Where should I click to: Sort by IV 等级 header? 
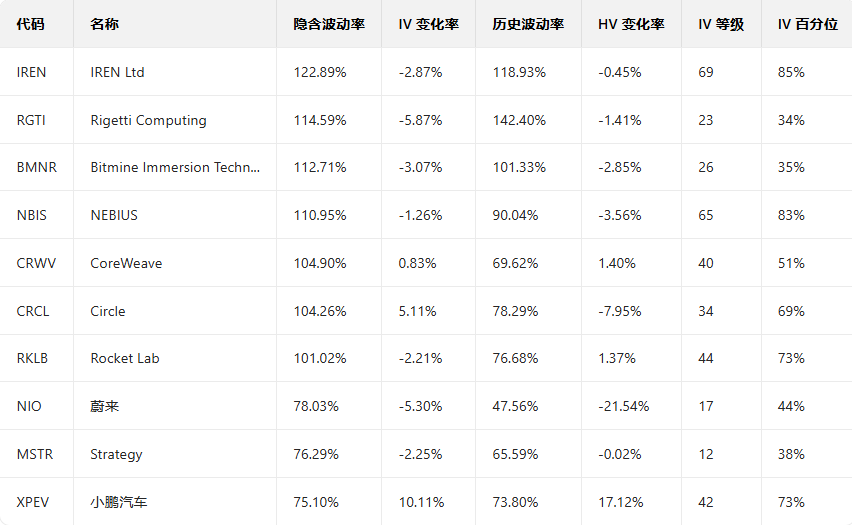click(x=720, y=24)
